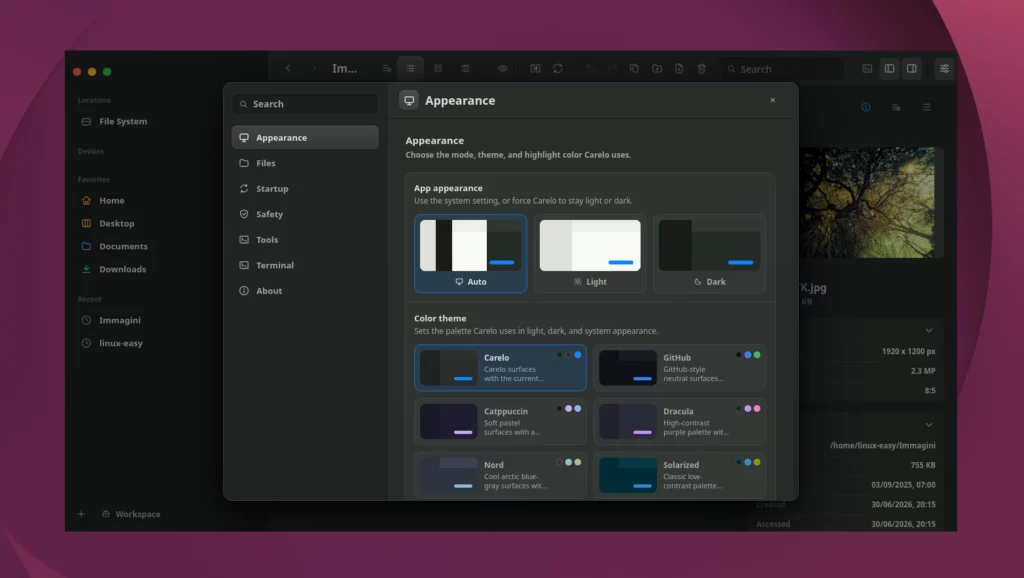This screenshot has height=578, width=1024.
Task: Open the sort options icon beside Im...
Action: point(387,68)
